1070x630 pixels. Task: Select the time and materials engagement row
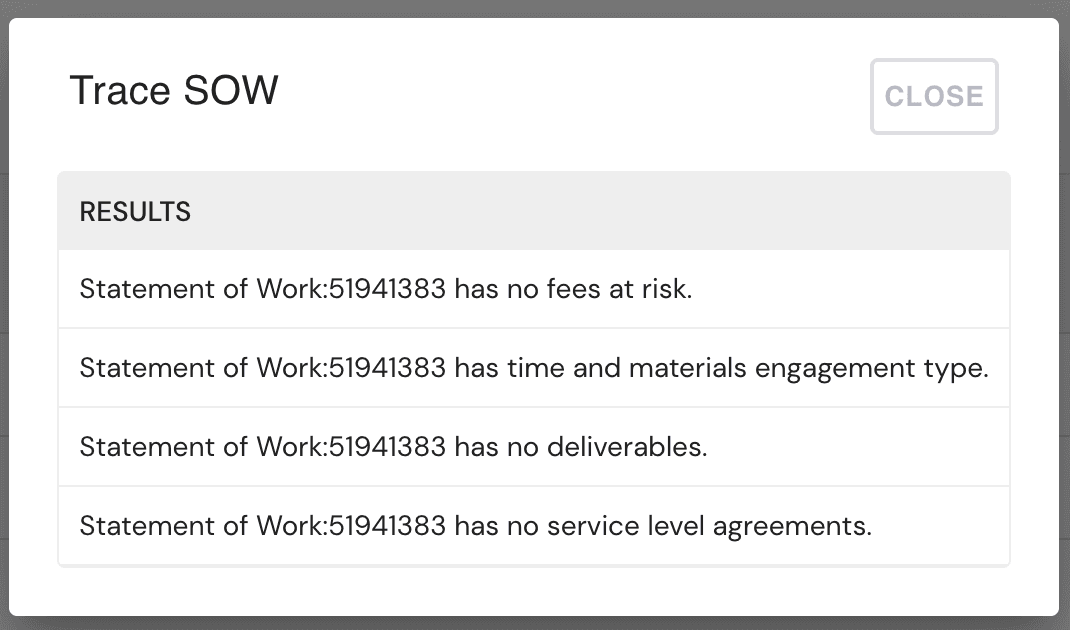[533, 368]
